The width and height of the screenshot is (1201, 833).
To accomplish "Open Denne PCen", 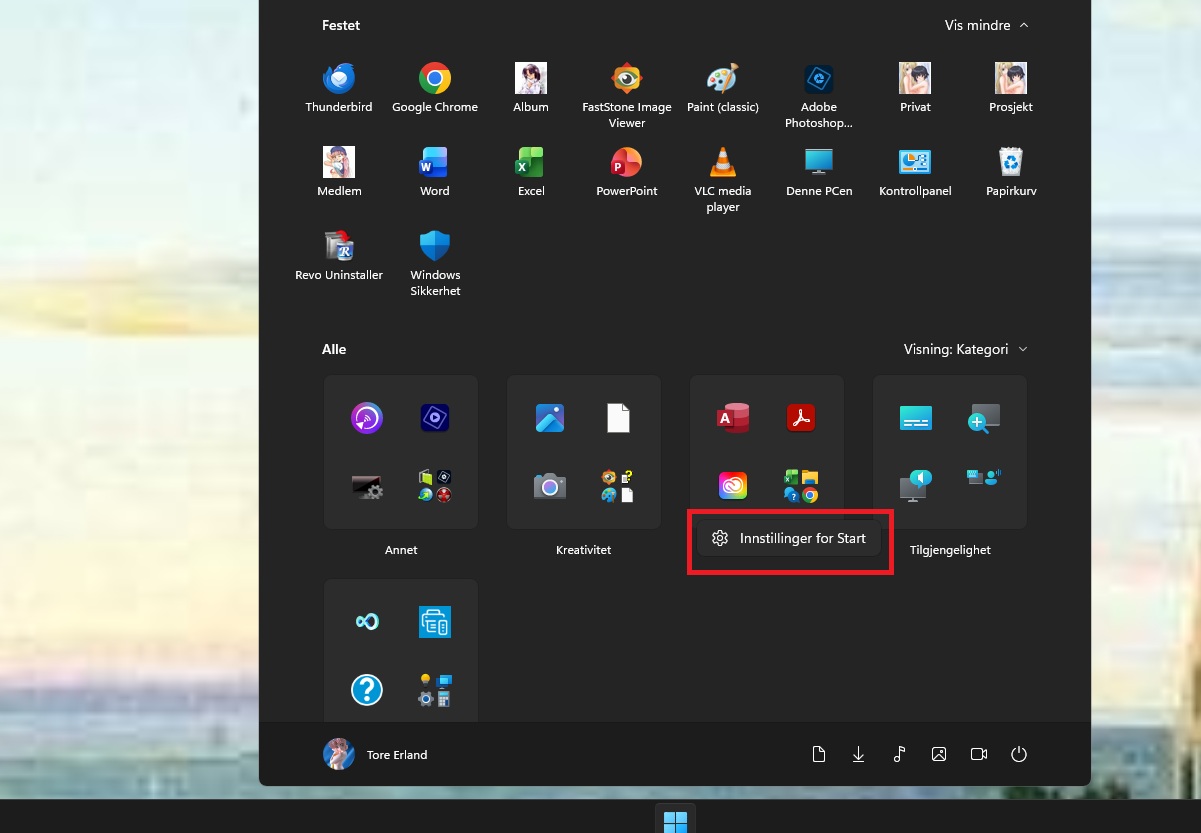I will 819,173.
